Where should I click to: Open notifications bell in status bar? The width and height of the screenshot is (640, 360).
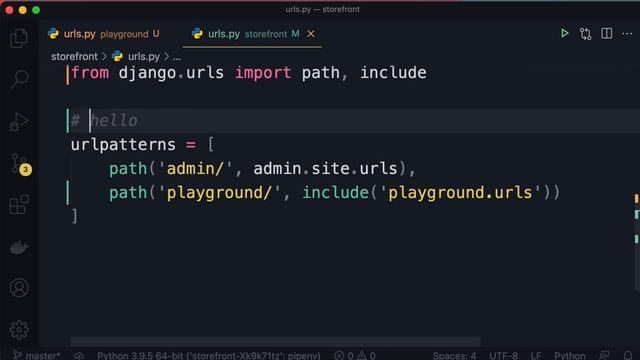pos(628,356)
